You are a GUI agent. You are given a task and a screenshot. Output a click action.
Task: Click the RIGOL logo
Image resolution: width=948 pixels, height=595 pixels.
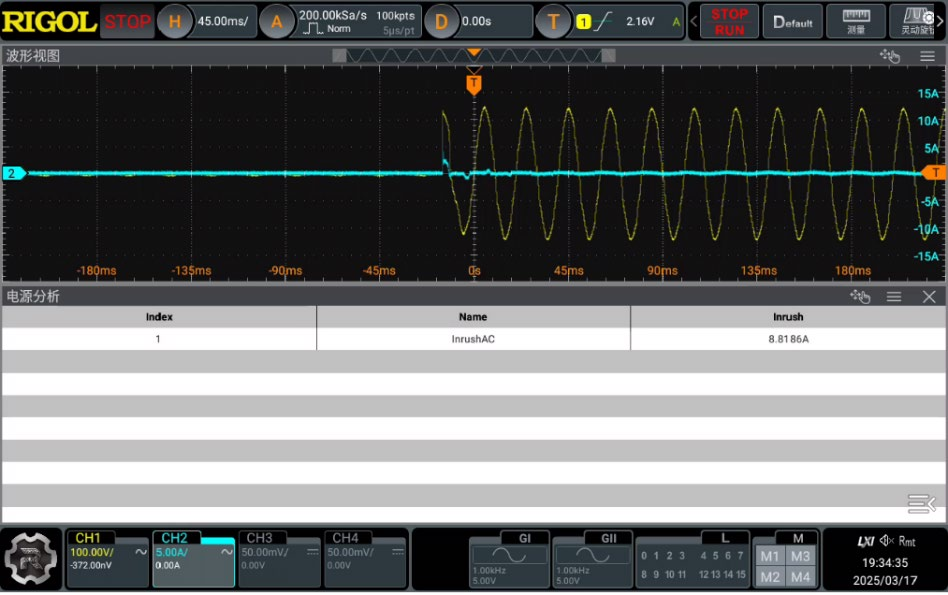(x=49, y=22)
